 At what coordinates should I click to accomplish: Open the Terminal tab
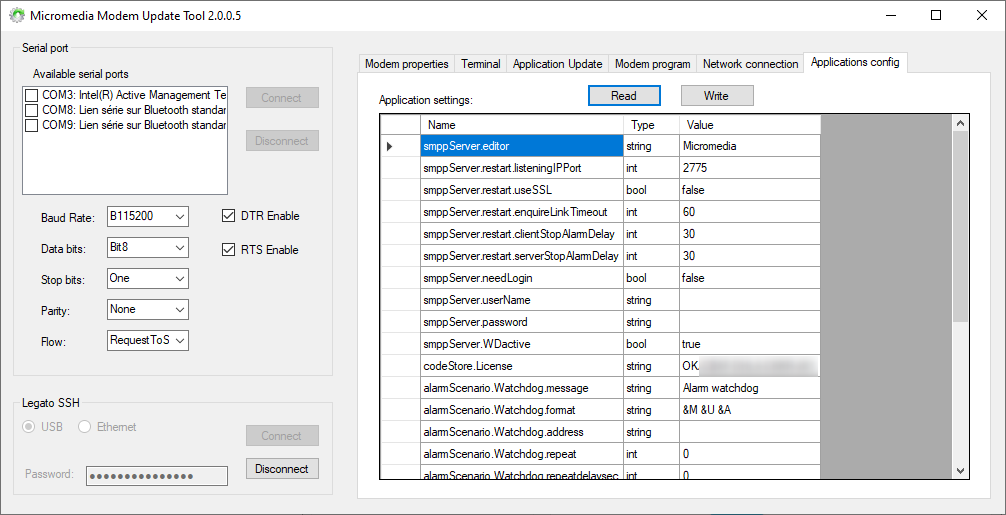coord(480,64)
